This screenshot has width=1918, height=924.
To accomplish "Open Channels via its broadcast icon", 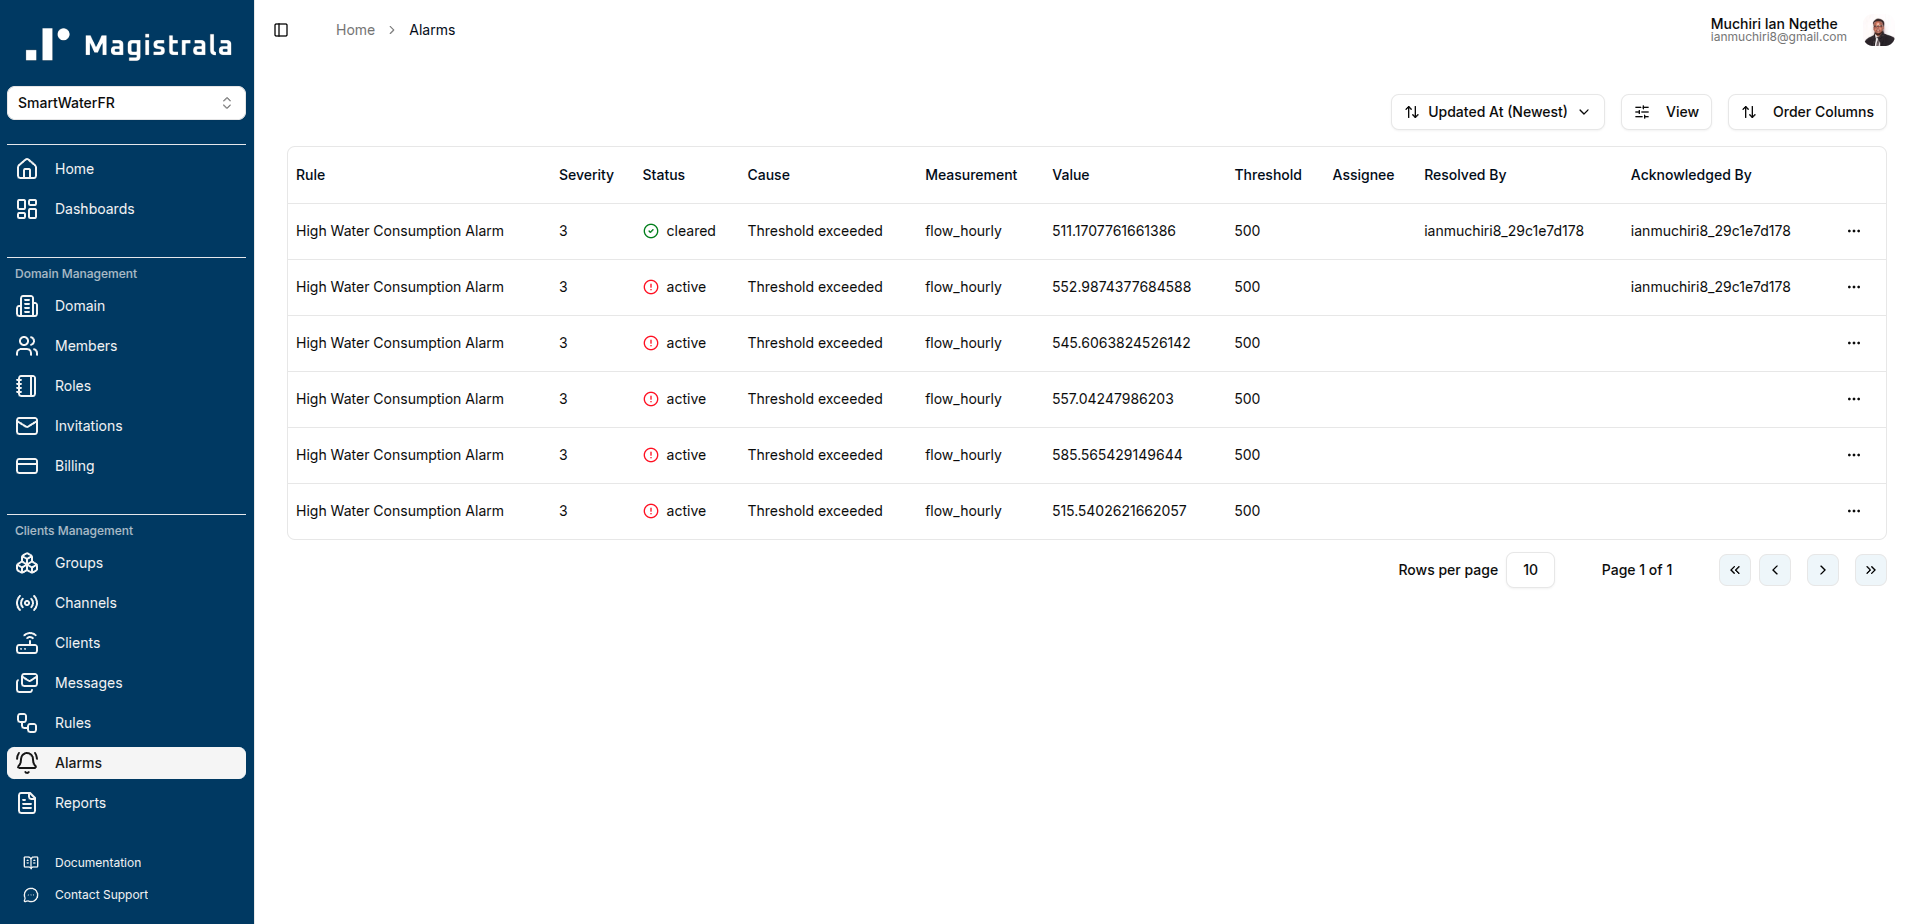I will point(27,603).
